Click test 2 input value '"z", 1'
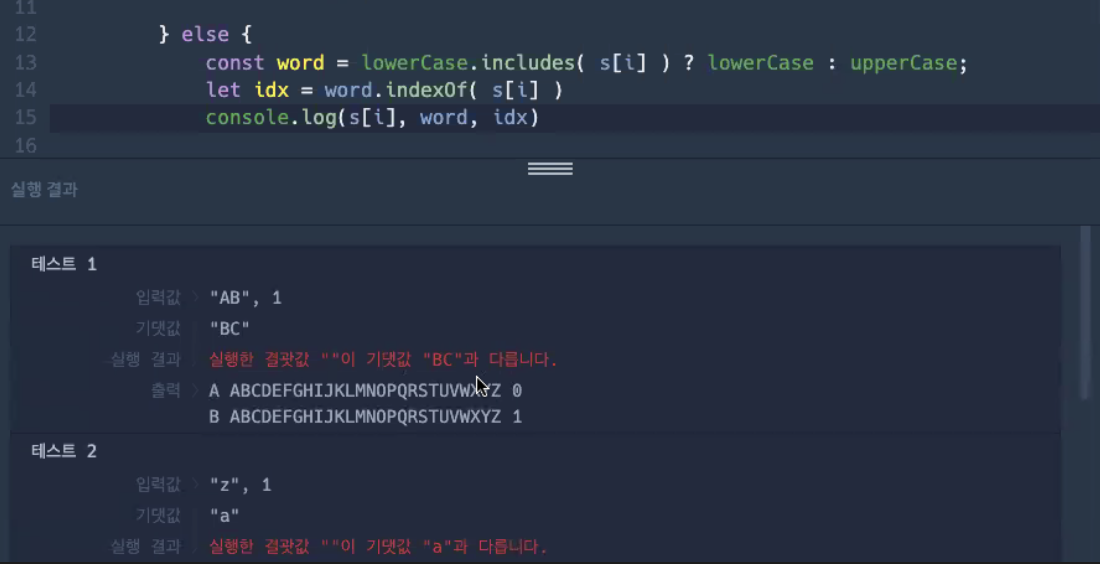Image resolution: width=1100 pixels, height=564 pixels. click(240, 485)
